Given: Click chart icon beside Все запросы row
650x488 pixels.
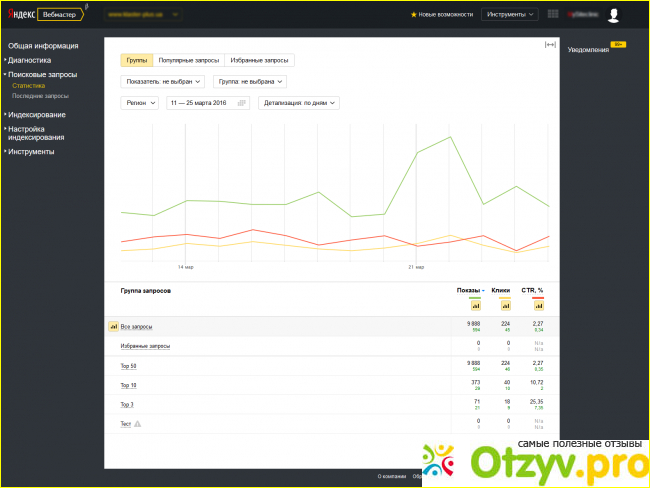Looking at the screenshot, I should (113, 327).
